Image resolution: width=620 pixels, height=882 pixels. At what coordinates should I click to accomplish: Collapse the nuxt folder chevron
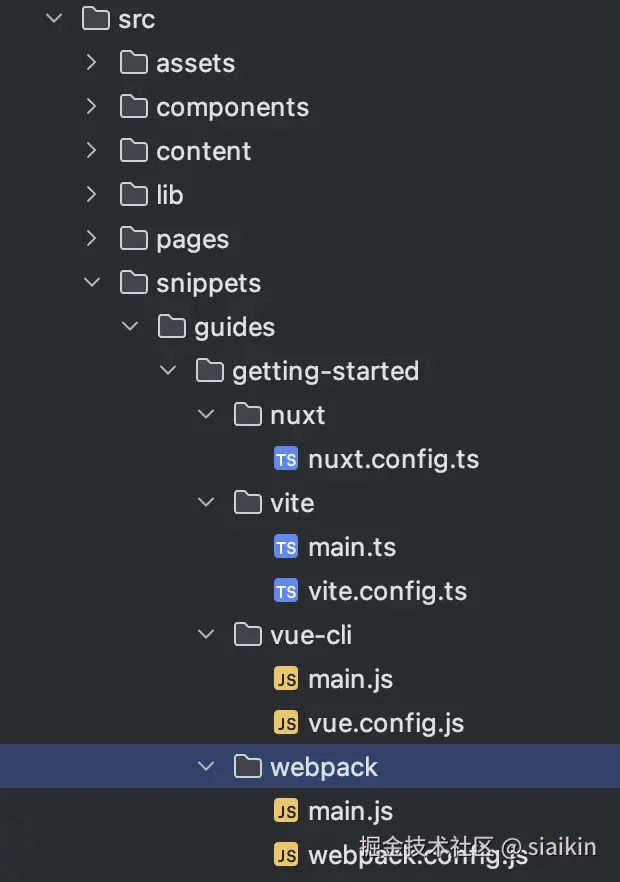click(x=207, y=416)
